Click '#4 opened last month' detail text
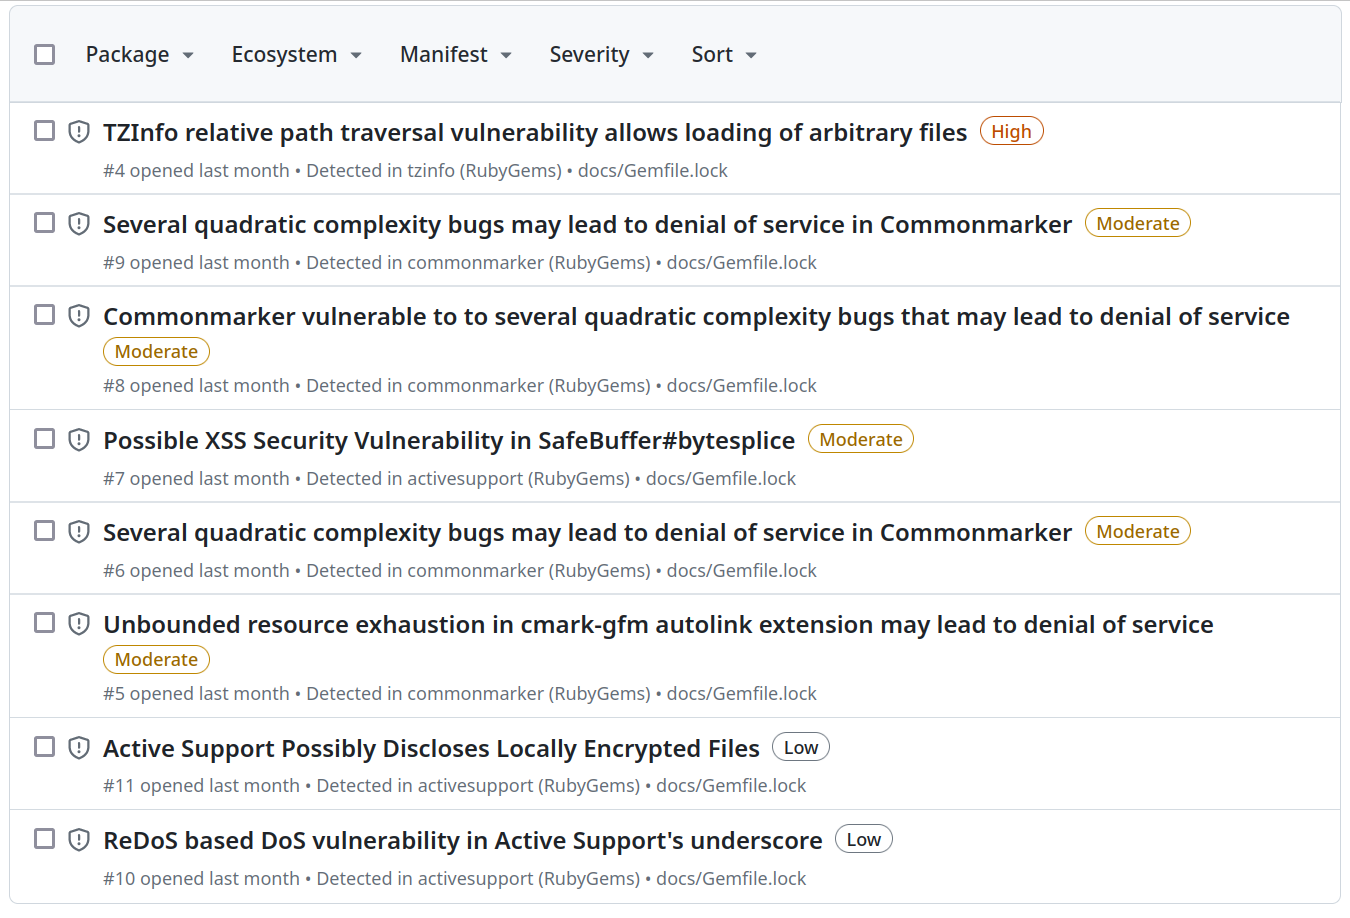This screenshot has width=1350, height=918. tap(196, 171)
